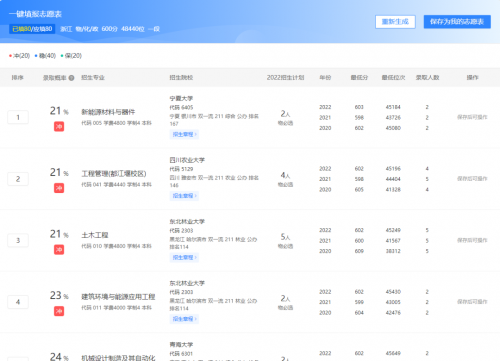Click the order input box showing 4
500x361 pixels.
(x=18, y=302)
